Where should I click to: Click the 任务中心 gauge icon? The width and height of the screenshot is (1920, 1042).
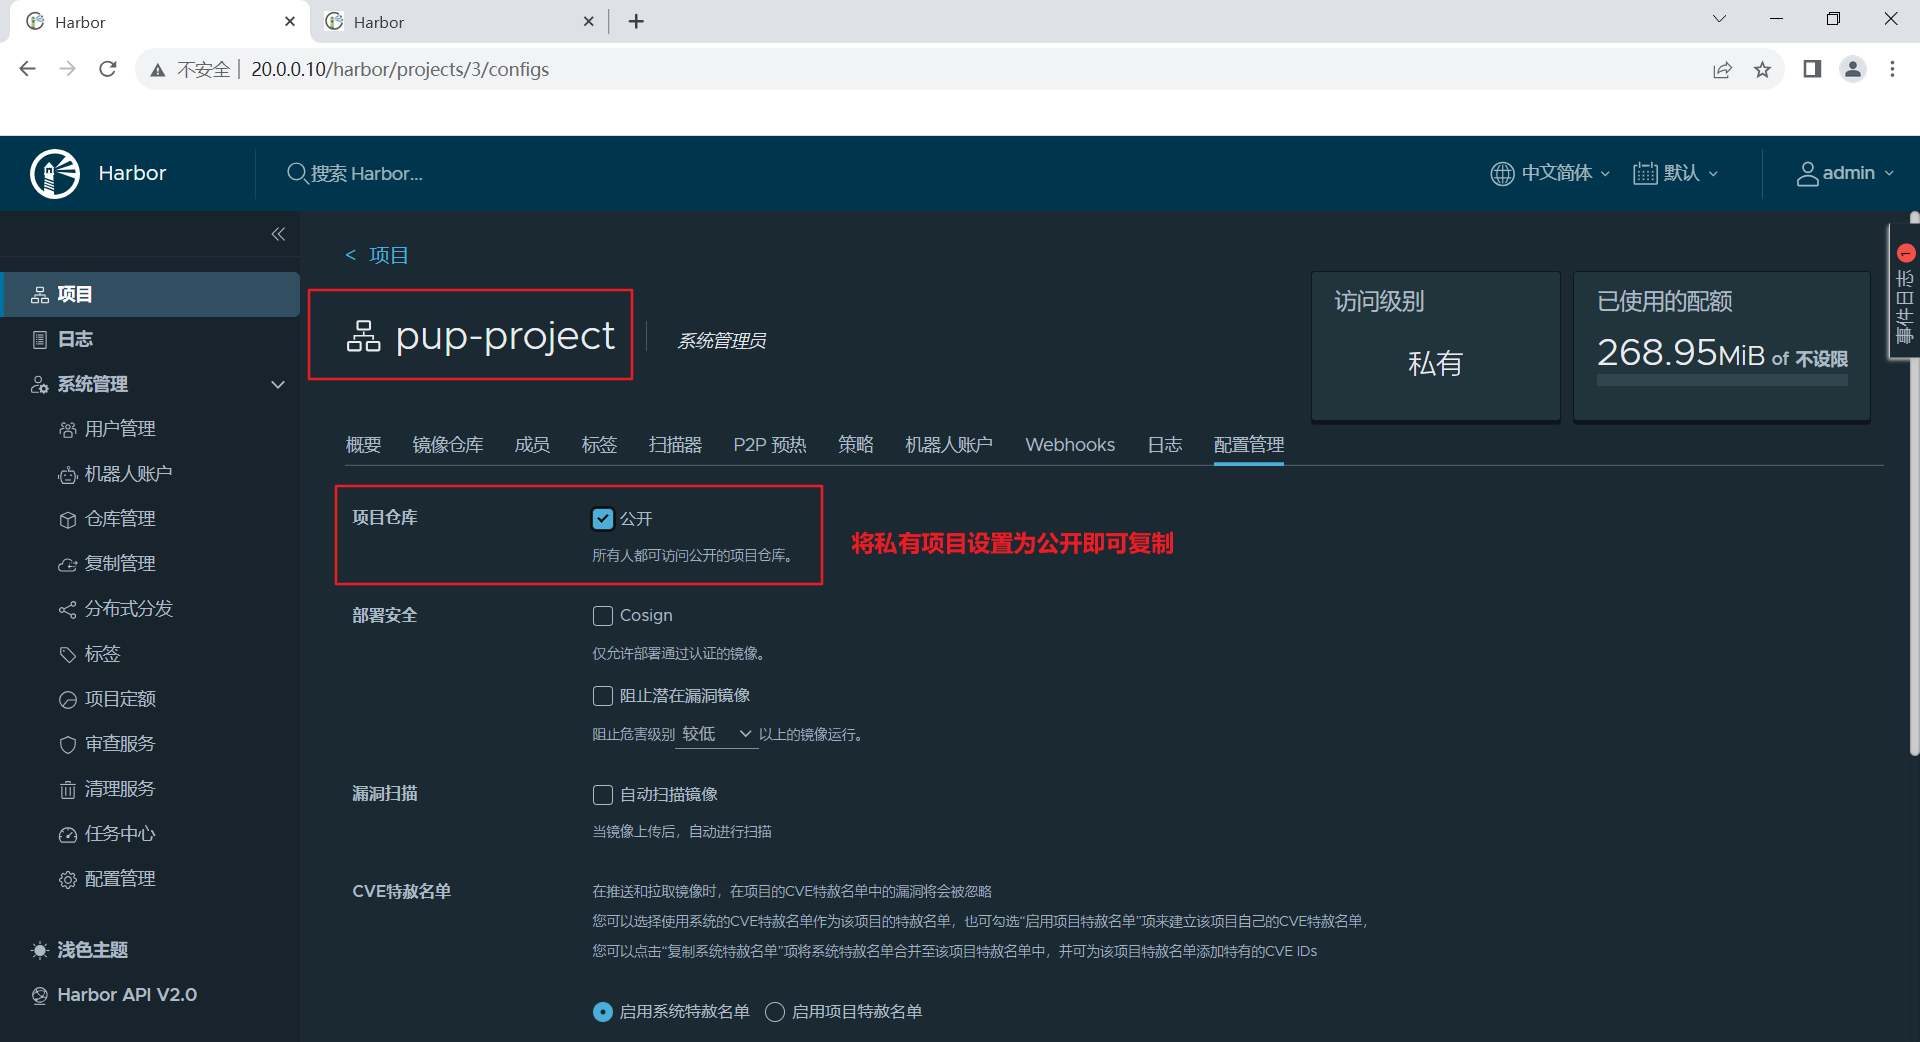pos(68,834)
